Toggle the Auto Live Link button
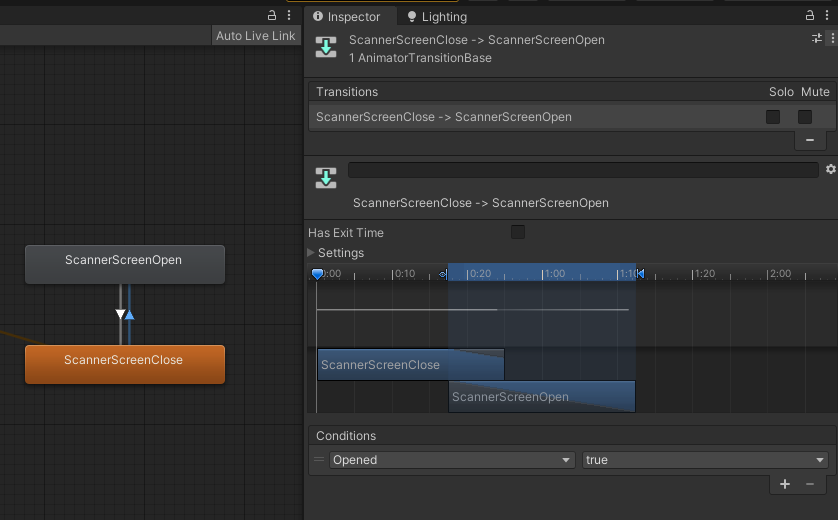 tap(256, 36)
